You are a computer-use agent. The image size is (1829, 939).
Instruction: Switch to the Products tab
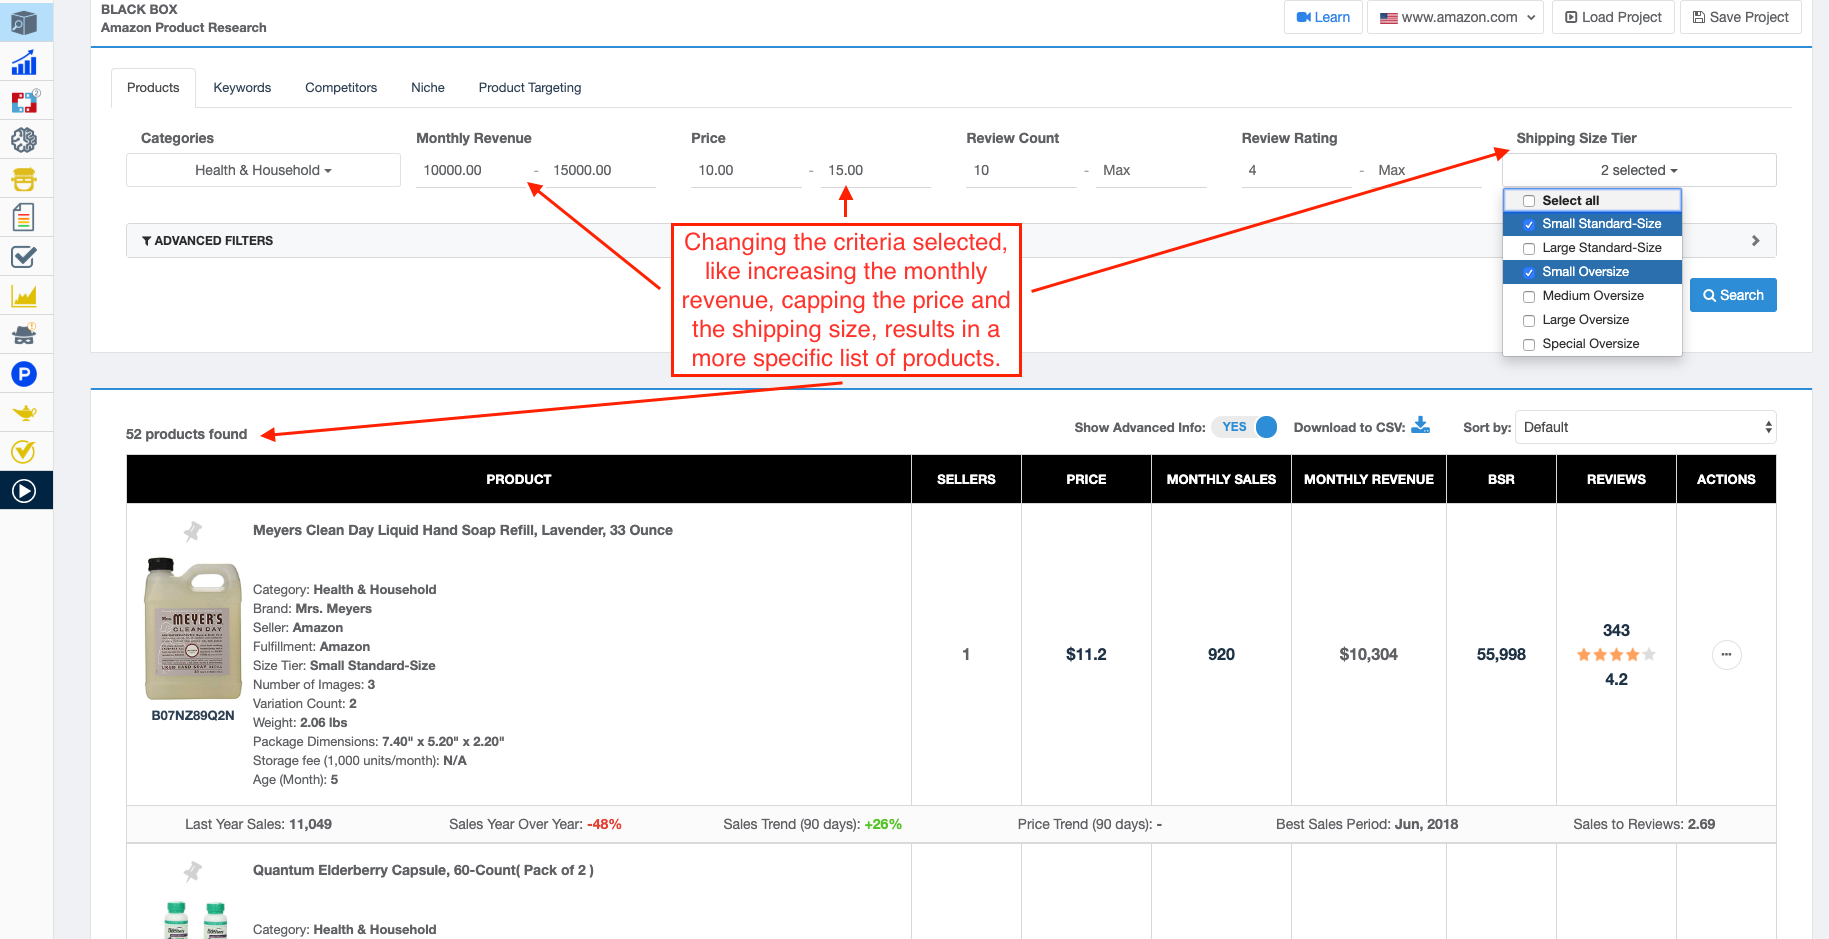click(153, 88)
